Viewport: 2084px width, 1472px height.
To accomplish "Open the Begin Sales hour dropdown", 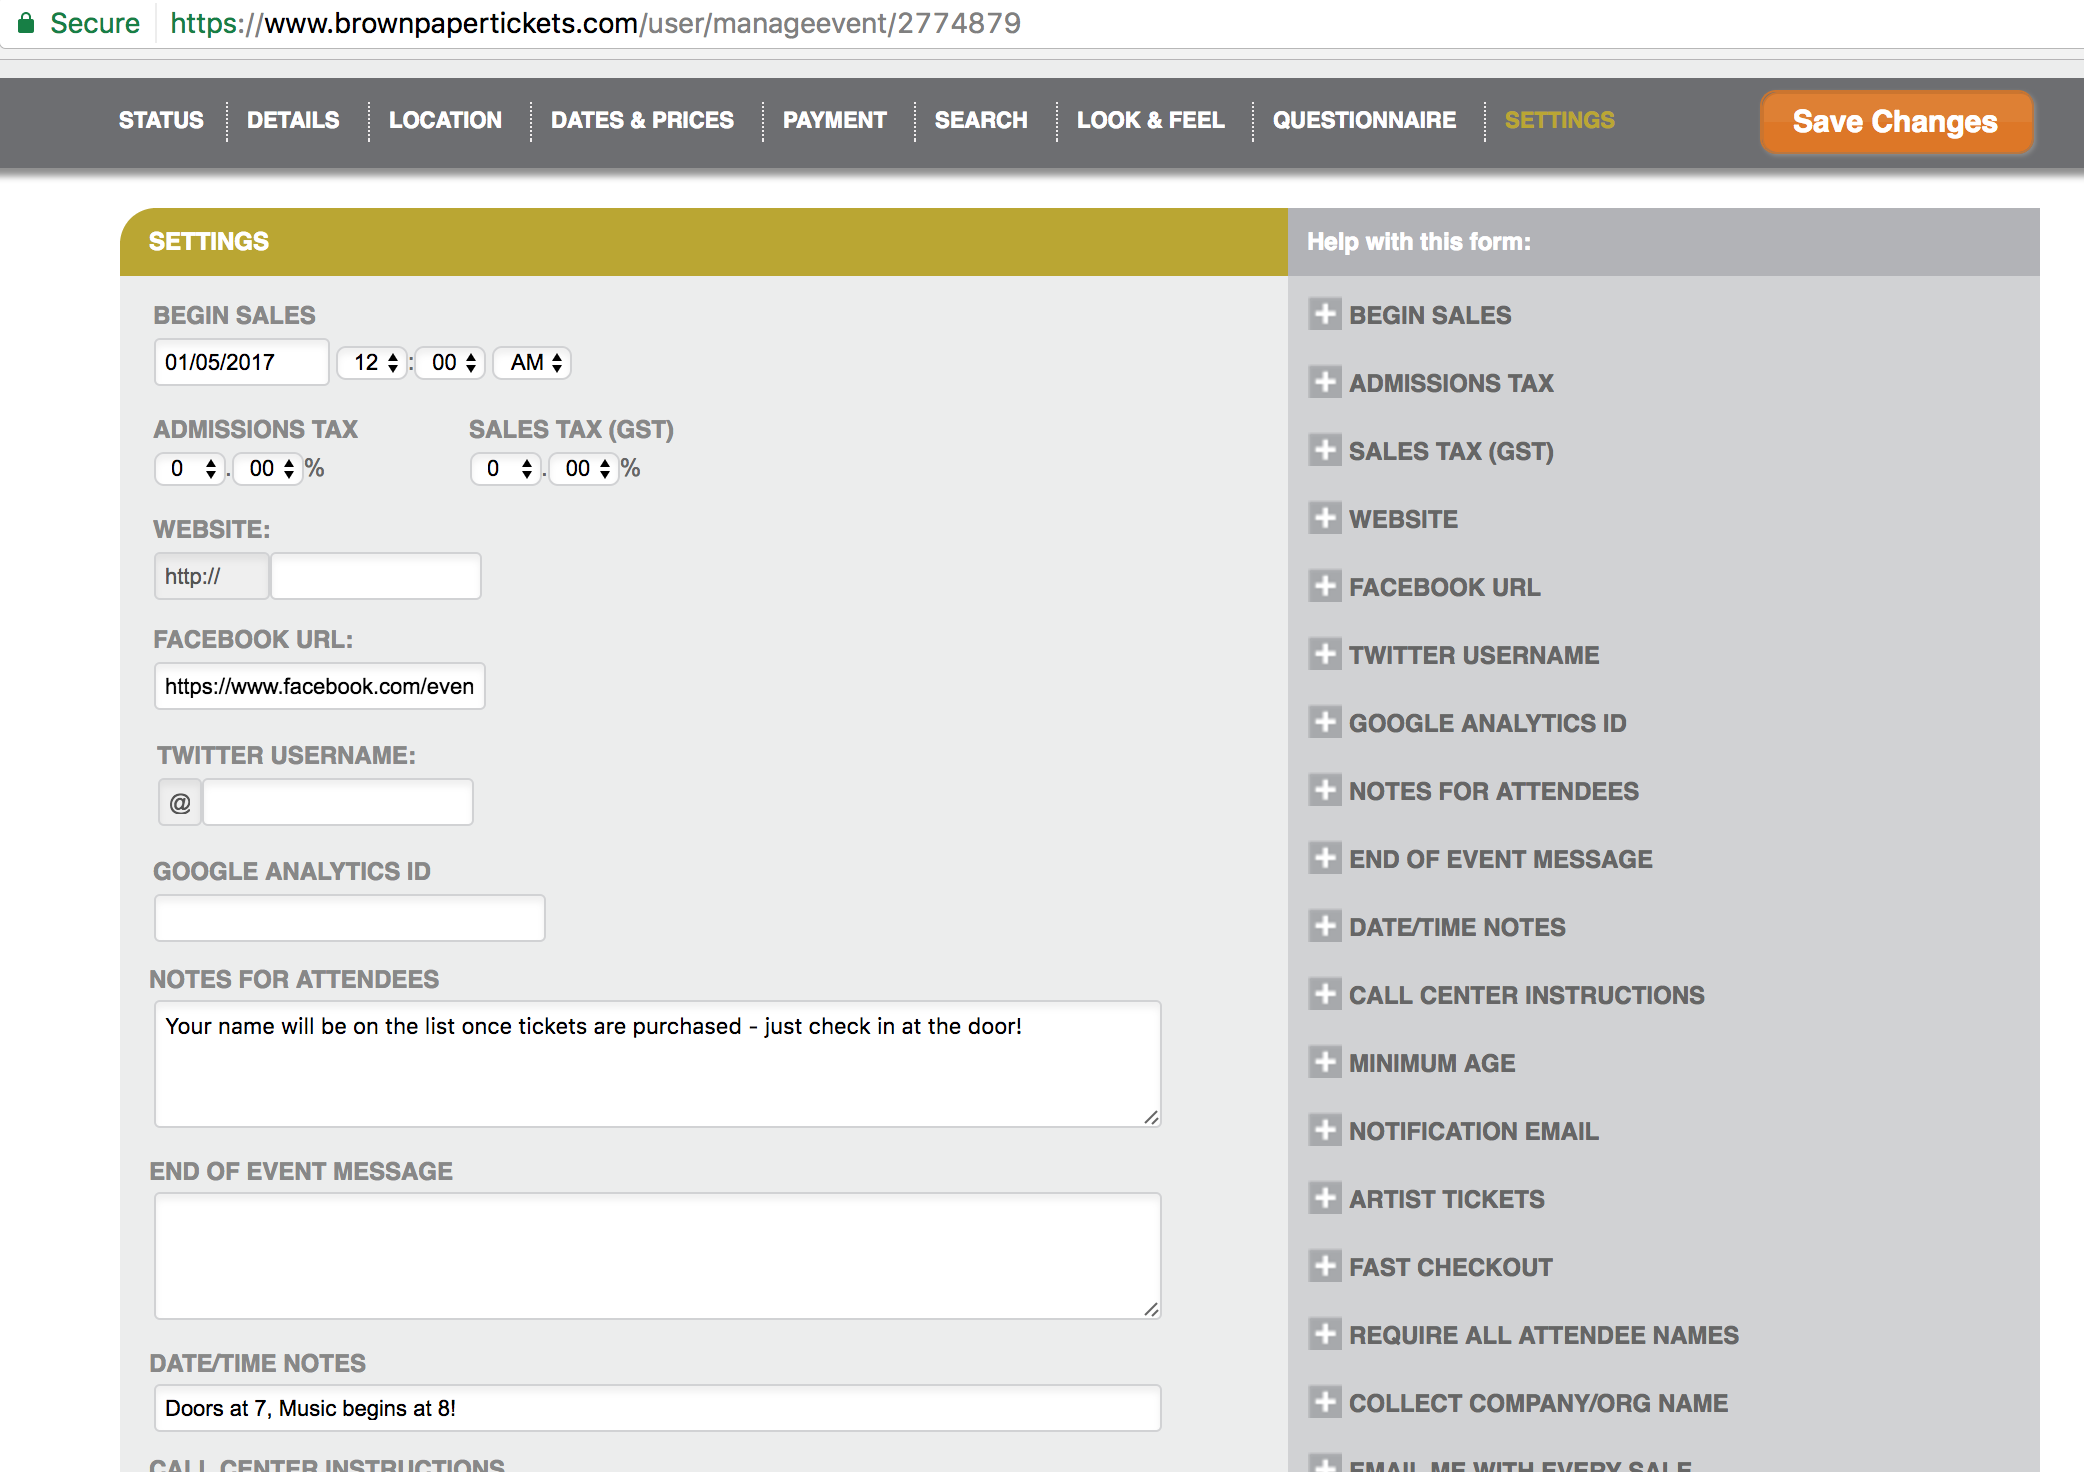I will [375, 362].
